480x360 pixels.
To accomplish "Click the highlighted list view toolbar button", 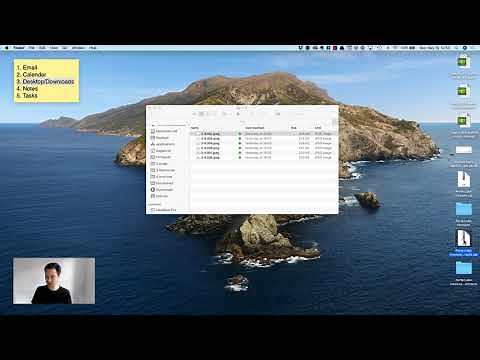I will (x=201, y=114).
